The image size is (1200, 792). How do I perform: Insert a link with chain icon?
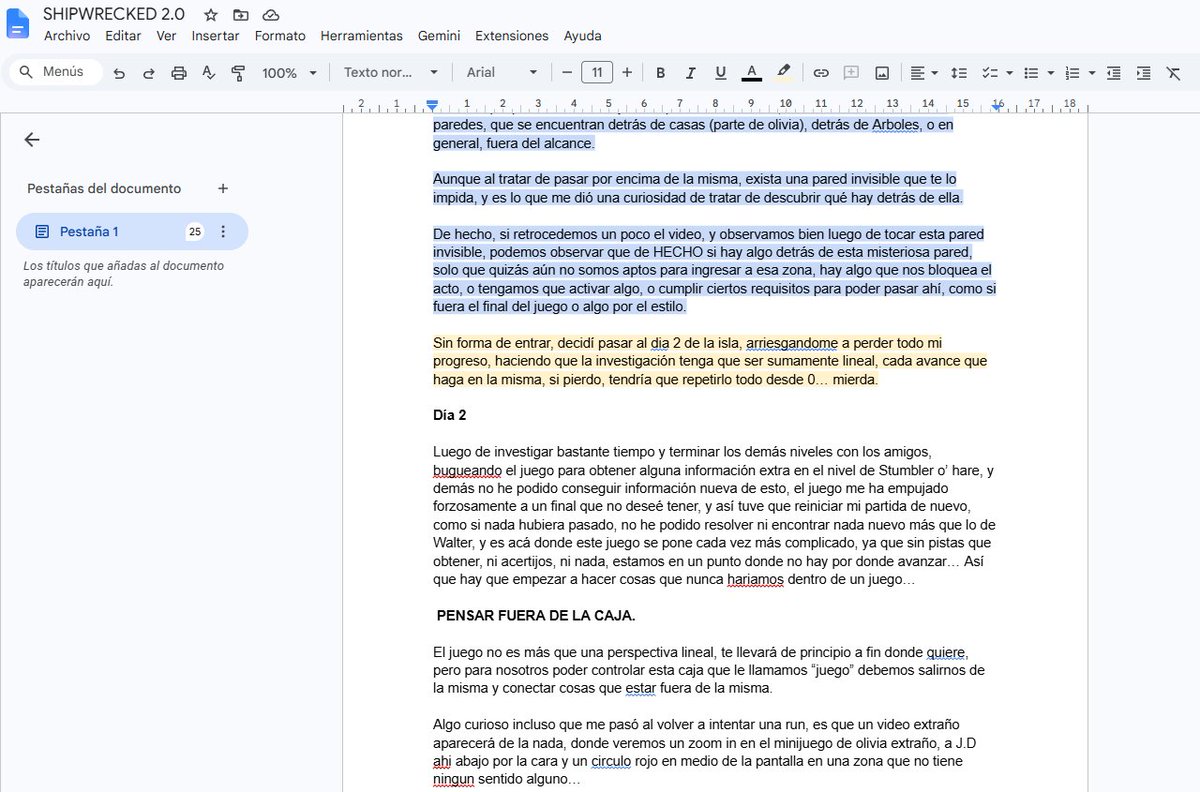pyautogui.click(x=821, y=73)
